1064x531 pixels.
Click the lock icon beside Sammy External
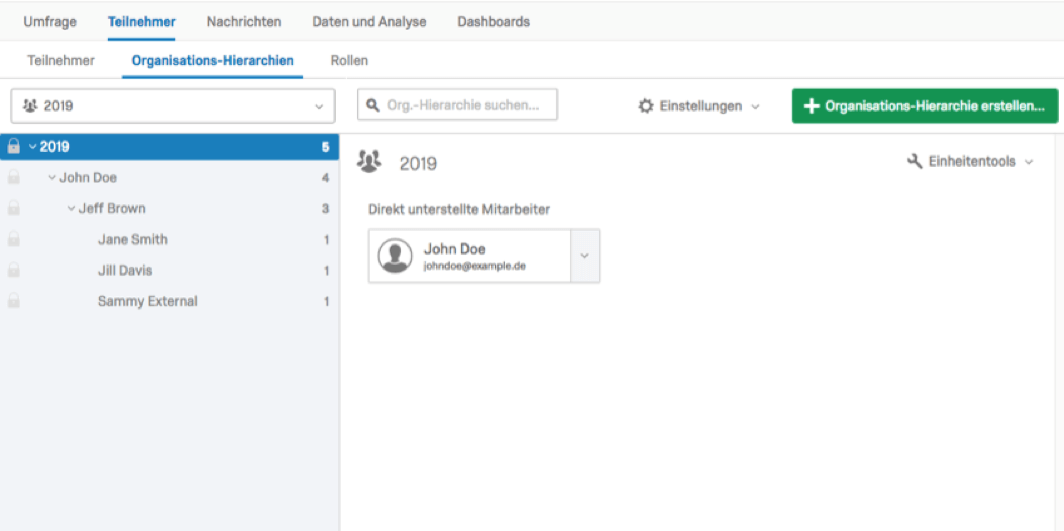point(13,301)
